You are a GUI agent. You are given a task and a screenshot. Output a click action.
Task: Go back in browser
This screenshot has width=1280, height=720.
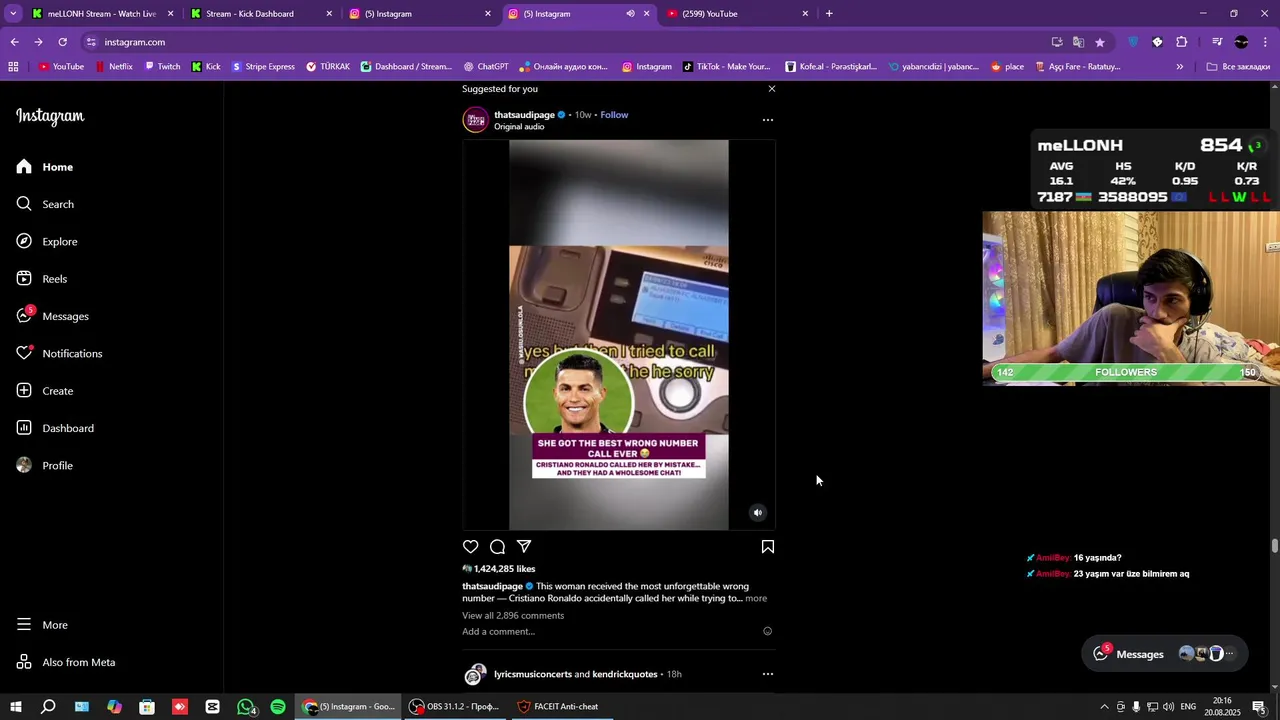[x=14, y=42]
